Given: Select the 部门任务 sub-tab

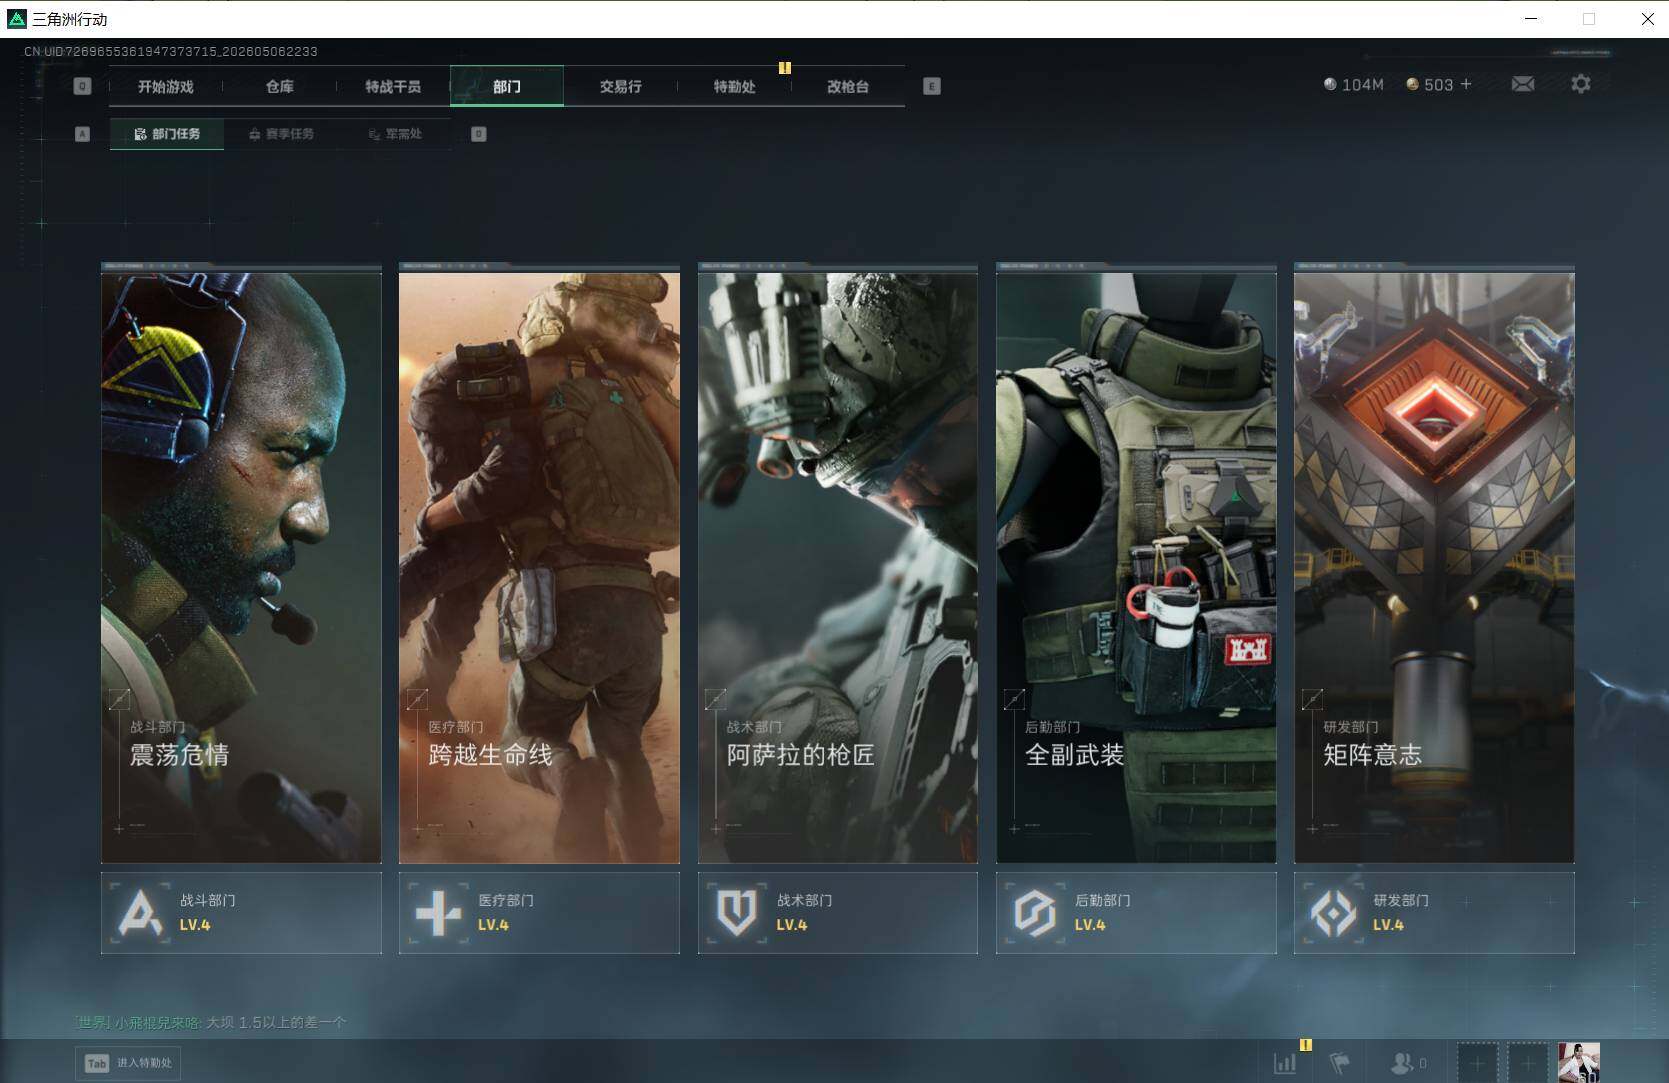Looking at the screenshot, I should tap(167, 134).
